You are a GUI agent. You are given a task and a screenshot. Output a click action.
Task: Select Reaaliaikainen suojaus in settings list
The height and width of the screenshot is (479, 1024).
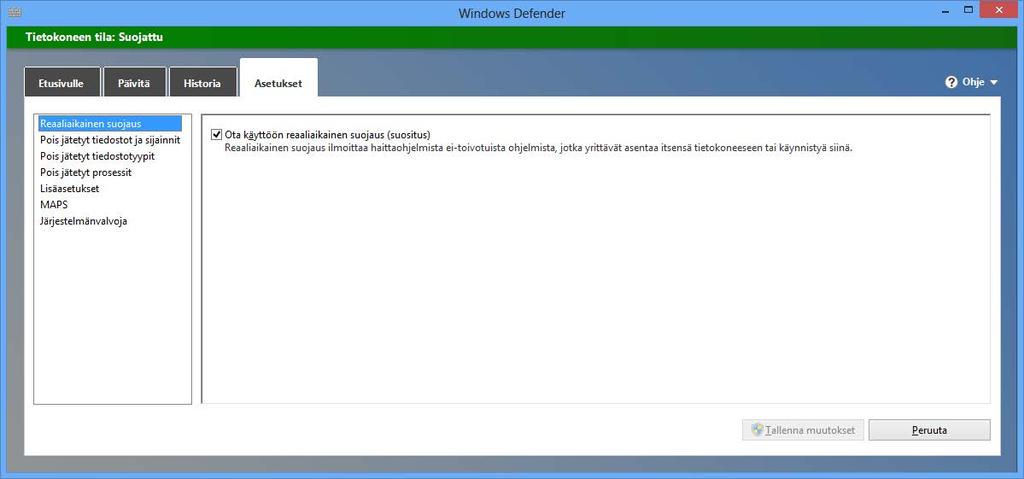(110, 124)
